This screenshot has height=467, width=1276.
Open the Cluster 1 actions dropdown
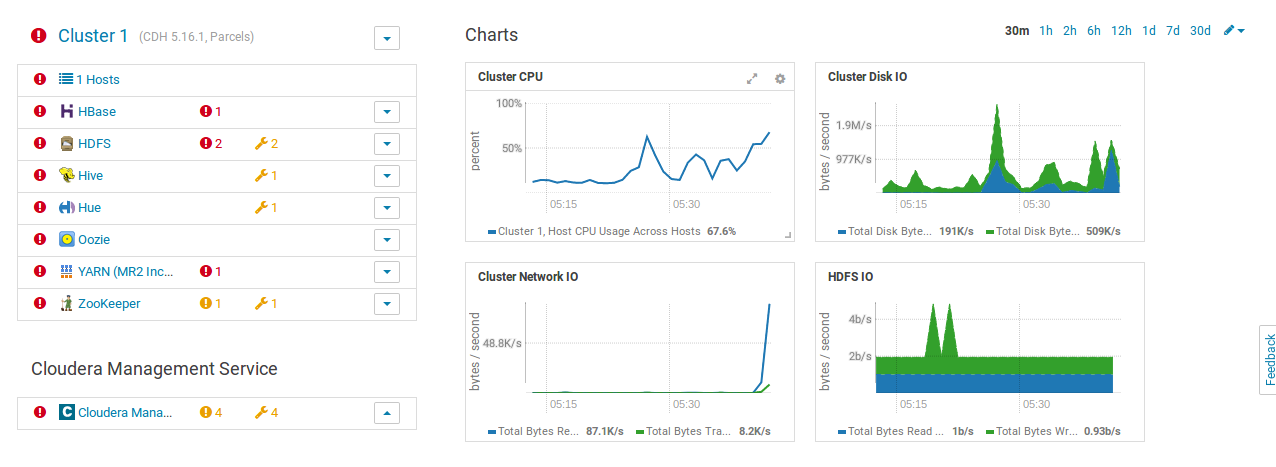click(x=387, y=38)
